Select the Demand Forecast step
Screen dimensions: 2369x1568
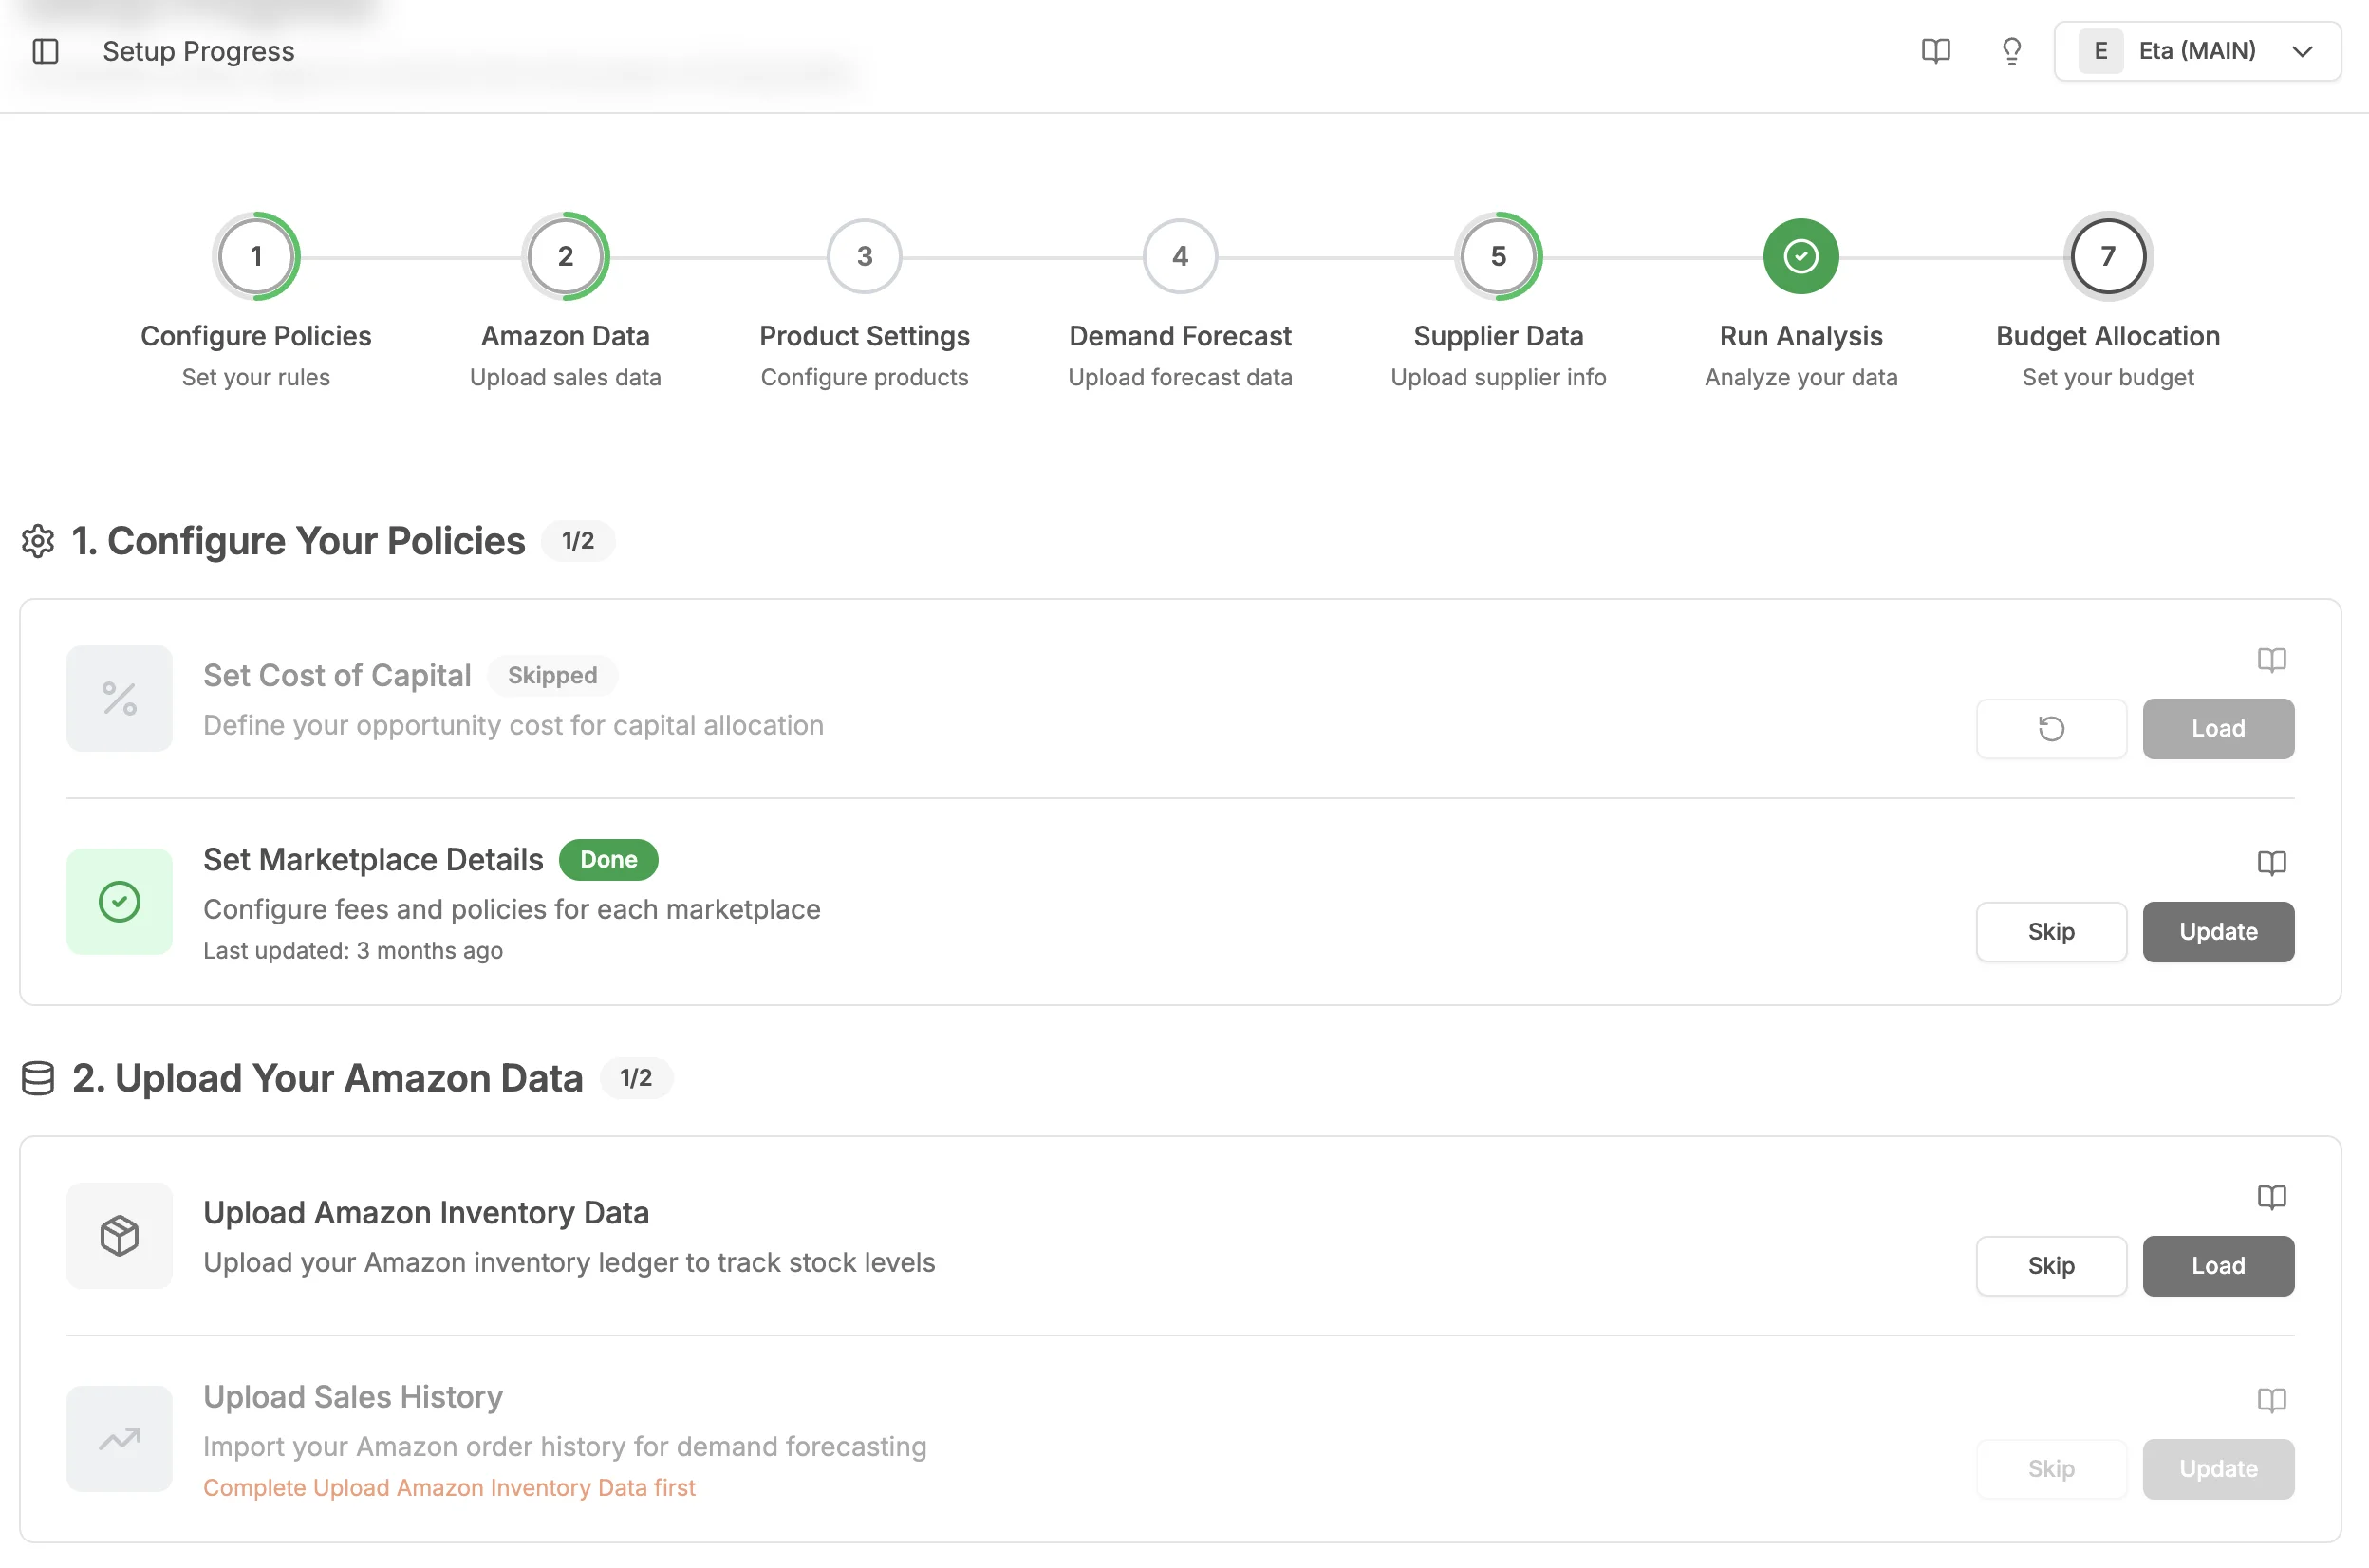tap(1180, 256)
